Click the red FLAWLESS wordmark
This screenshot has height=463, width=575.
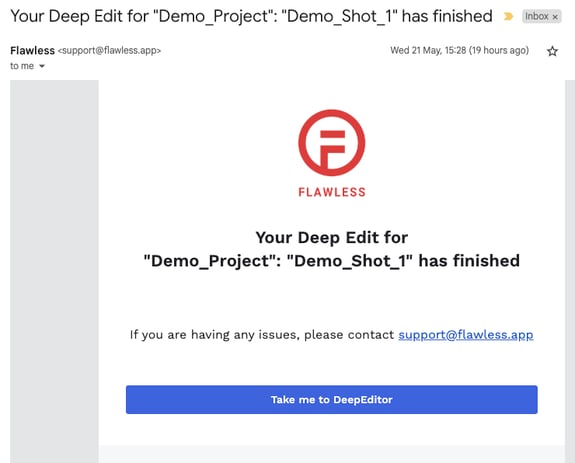[332, 192]
